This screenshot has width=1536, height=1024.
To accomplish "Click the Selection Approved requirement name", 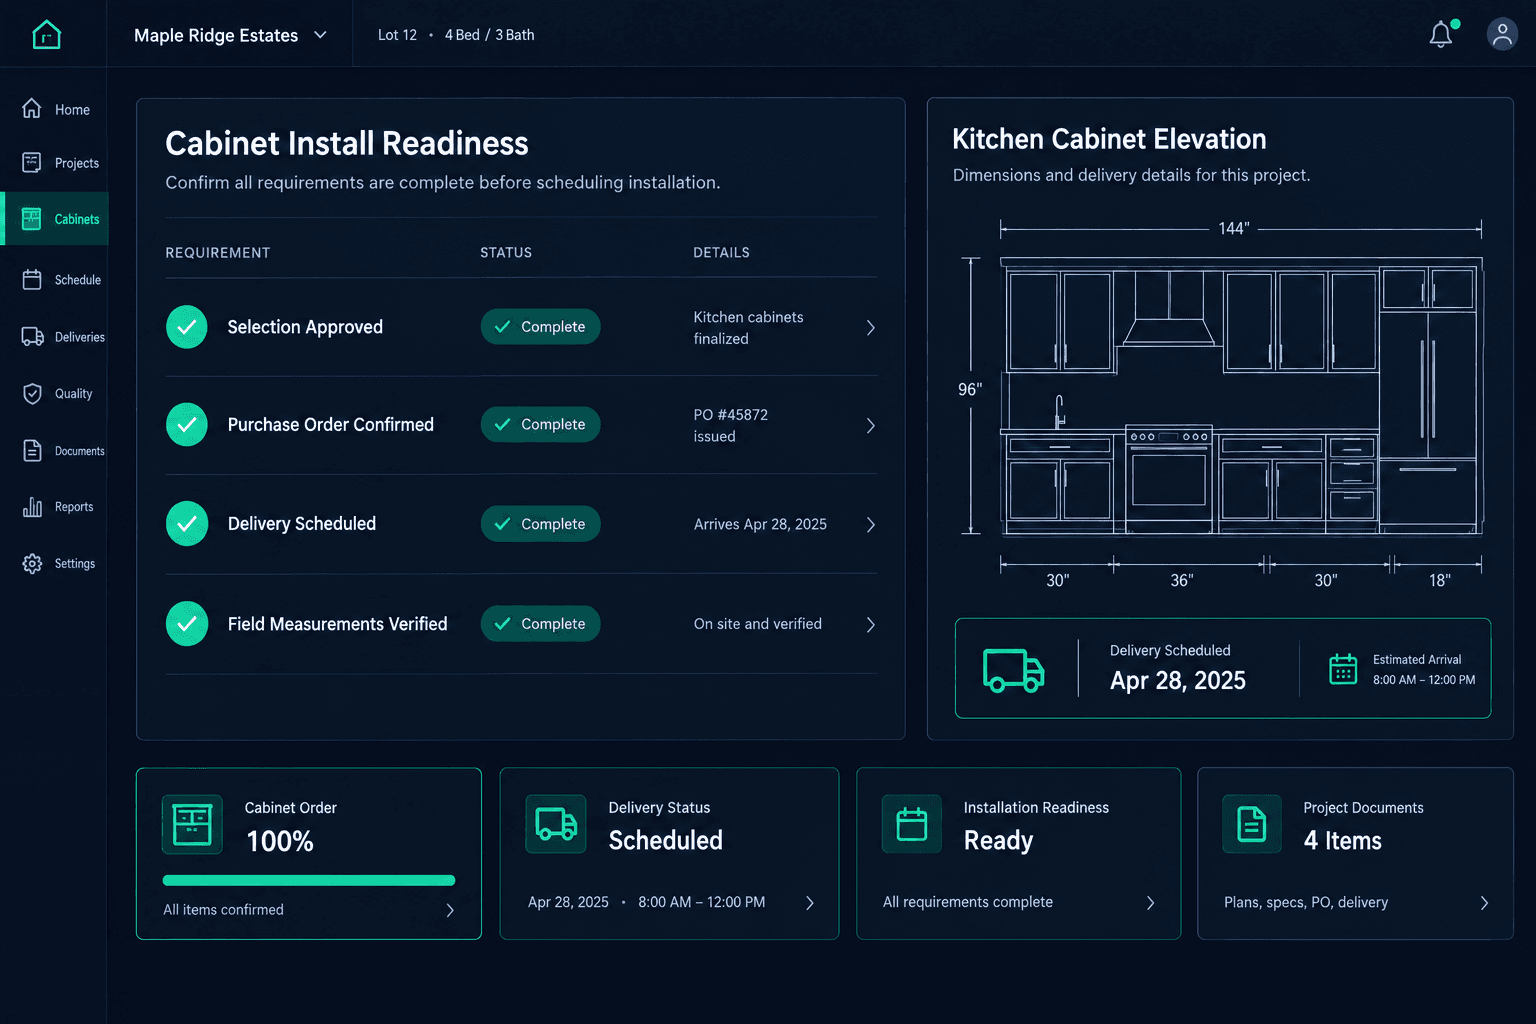I will pyautogui.click(x=305, y=327).
